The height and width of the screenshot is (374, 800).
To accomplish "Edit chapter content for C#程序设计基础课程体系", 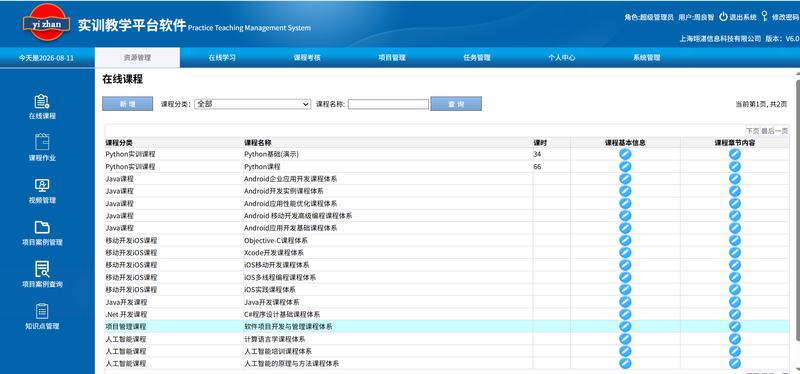I will click(735, 314).
